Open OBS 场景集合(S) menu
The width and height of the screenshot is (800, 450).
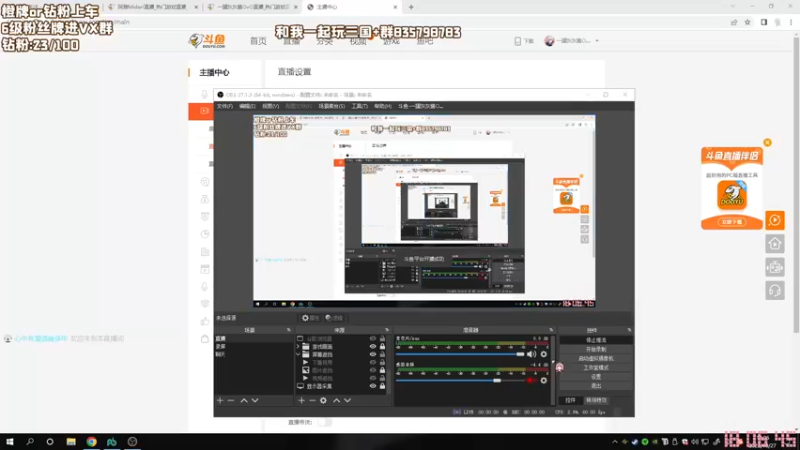(x=332, y=106)
